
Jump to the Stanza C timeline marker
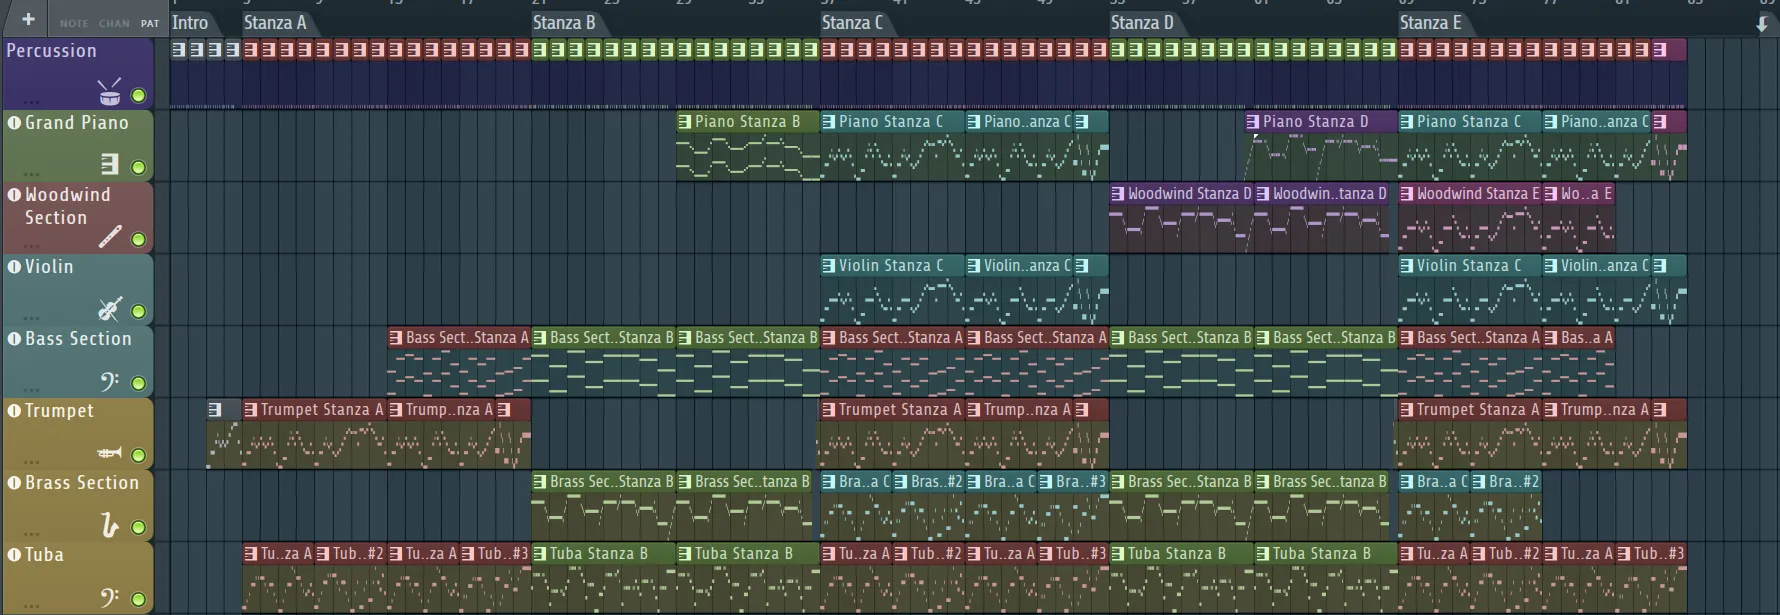(852, 23)
